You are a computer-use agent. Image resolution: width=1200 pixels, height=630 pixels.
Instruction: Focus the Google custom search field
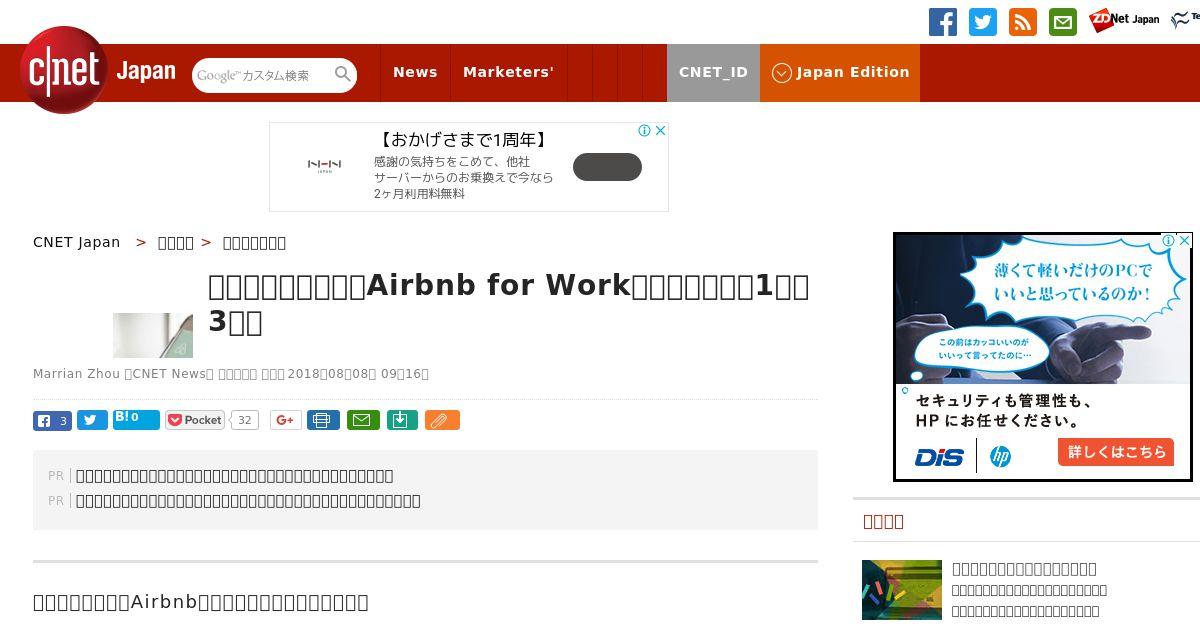pos(262,75)
